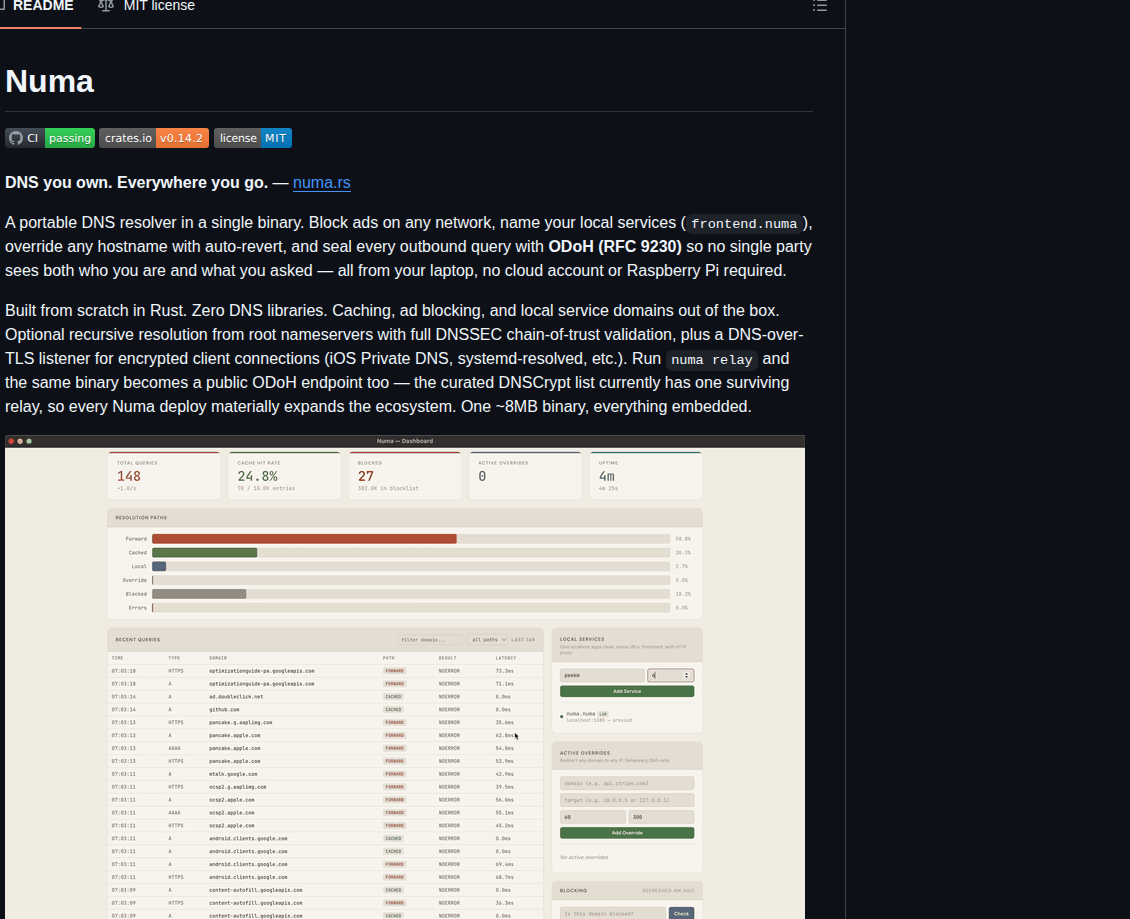Click the red close dot in dashboard
This screenshot has width=1130, height=919.
tap(12, 441)
